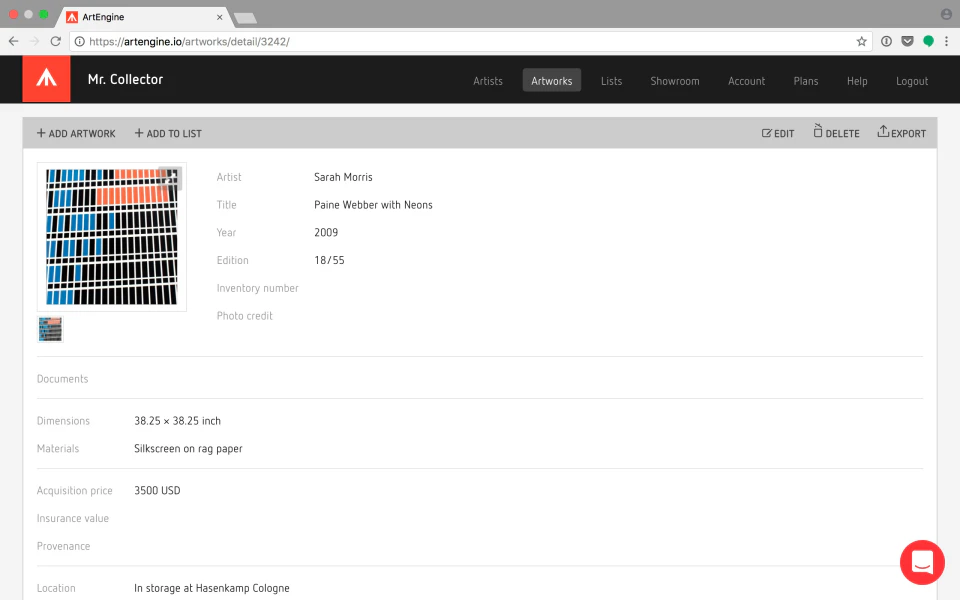The height and width of the screenshot is (600, 960).
Task: Click the Edit pencil icon
Action: [765, 132]
